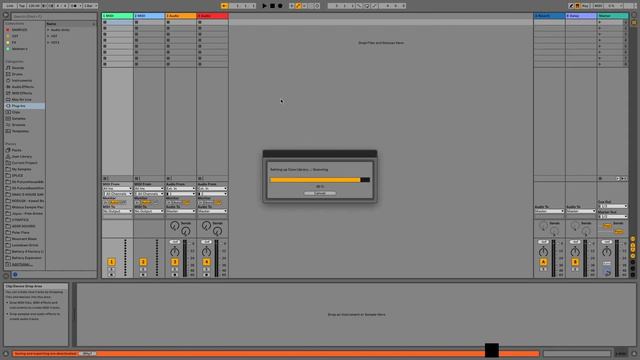Expand the Audio Units folder
640x360 pixels.
click(48, 30)
